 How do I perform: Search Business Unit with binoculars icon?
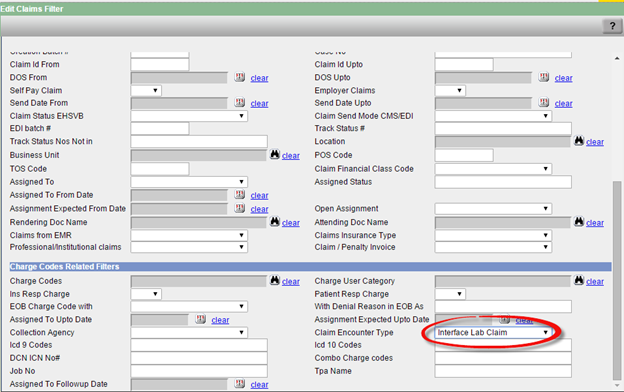click(275, 154)
